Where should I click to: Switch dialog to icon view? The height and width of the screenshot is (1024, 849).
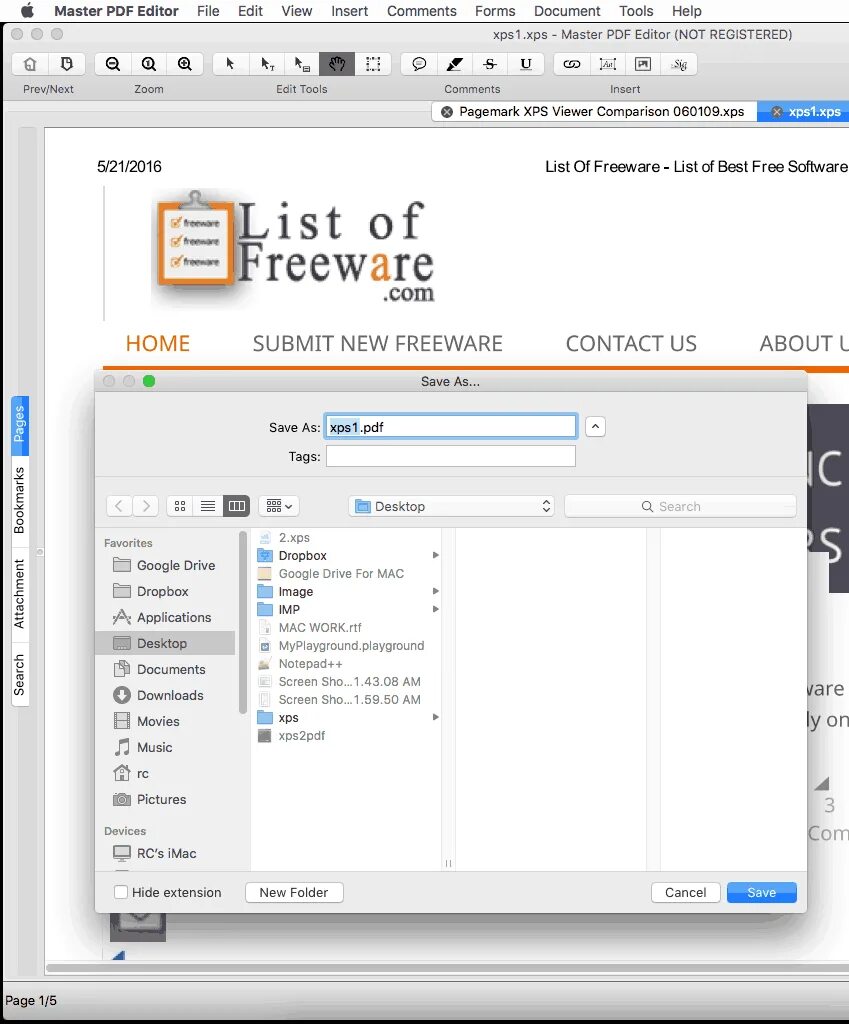tap(180, 506)
